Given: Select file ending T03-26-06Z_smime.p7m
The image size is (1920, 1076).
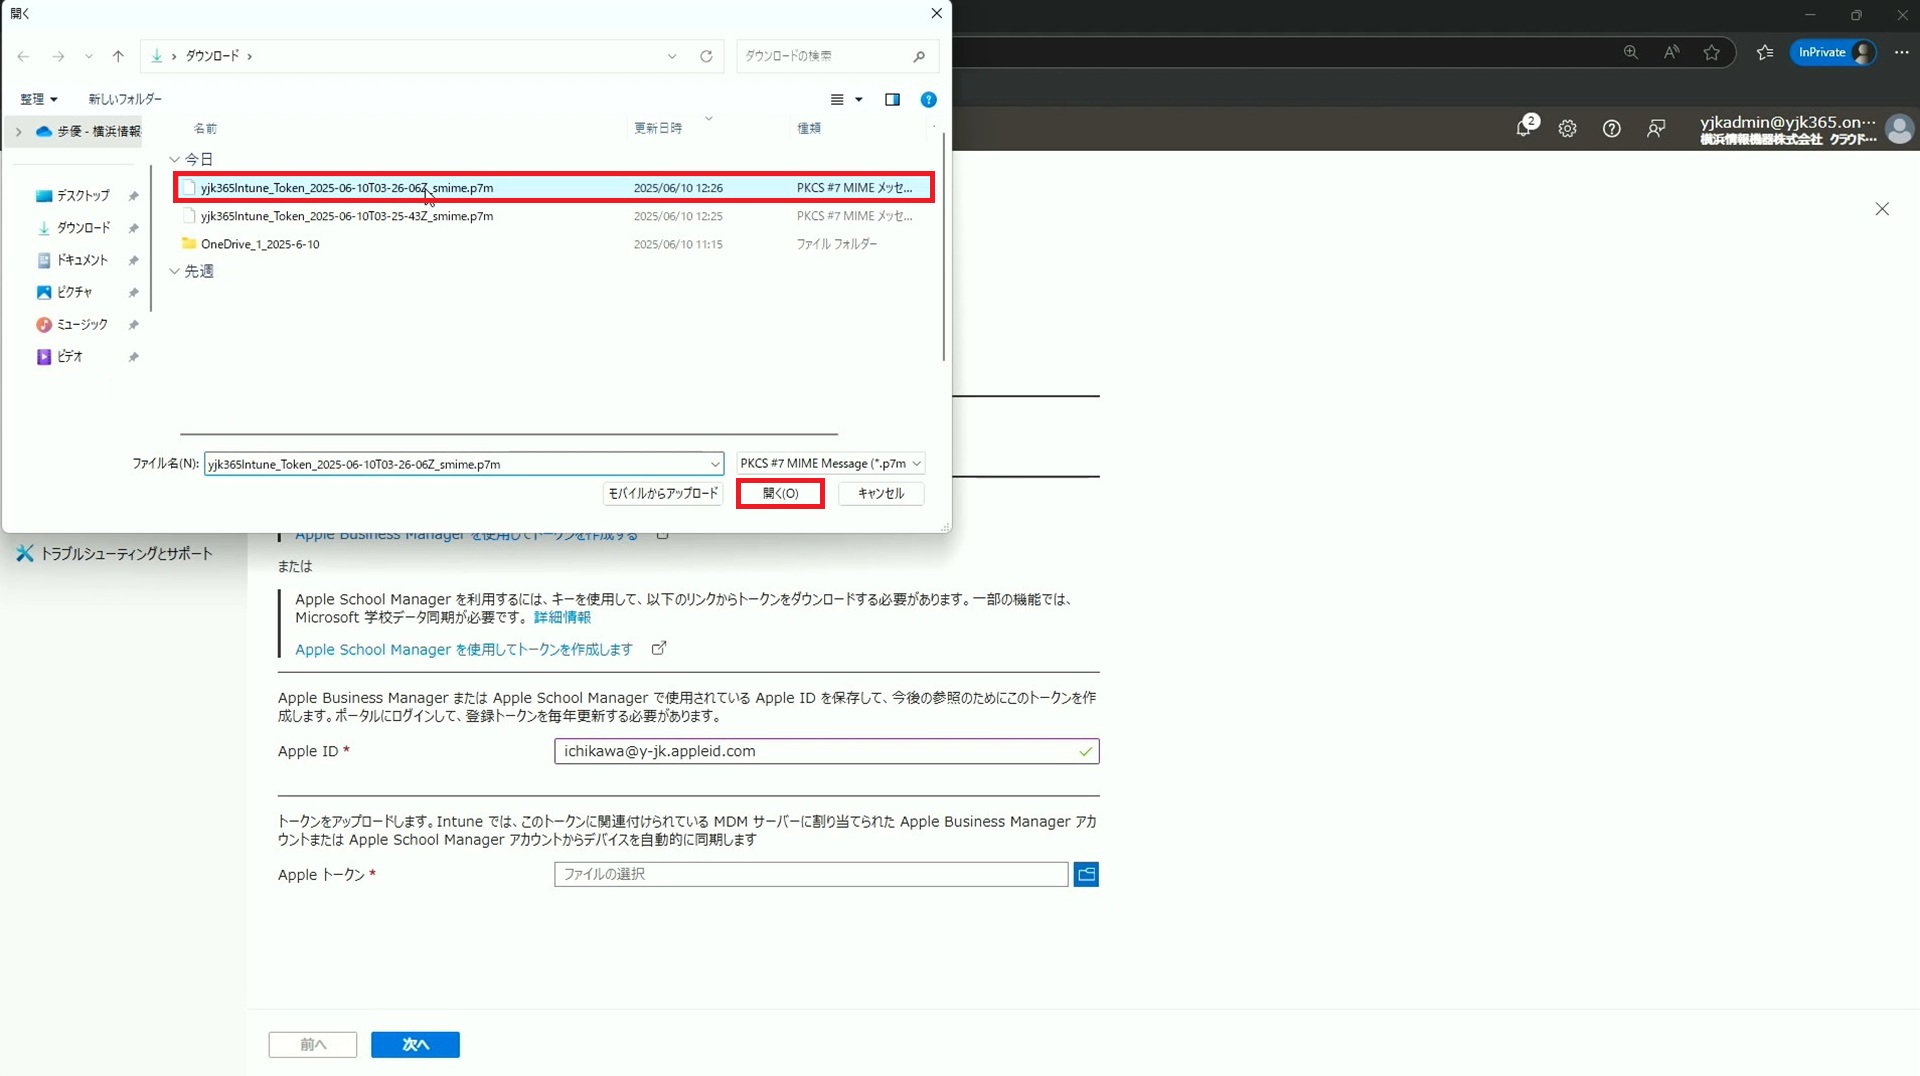Looking at the screenshot, I should point(554,188).
